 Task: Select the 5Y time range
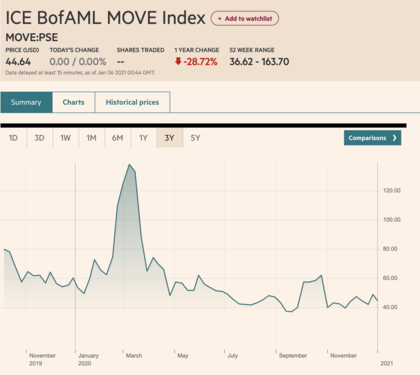coord(195,138)
